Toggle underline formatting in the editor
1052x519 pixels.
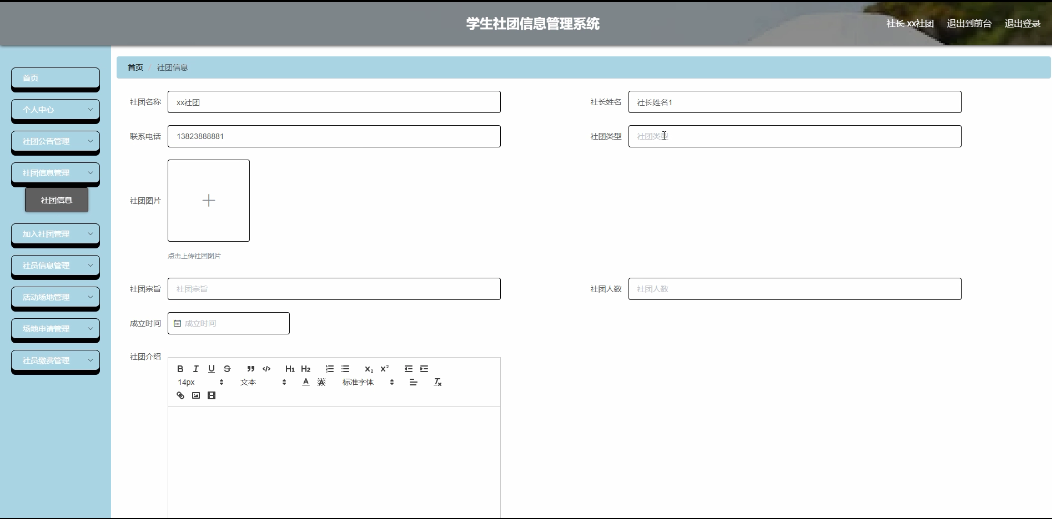click(211, 369)
